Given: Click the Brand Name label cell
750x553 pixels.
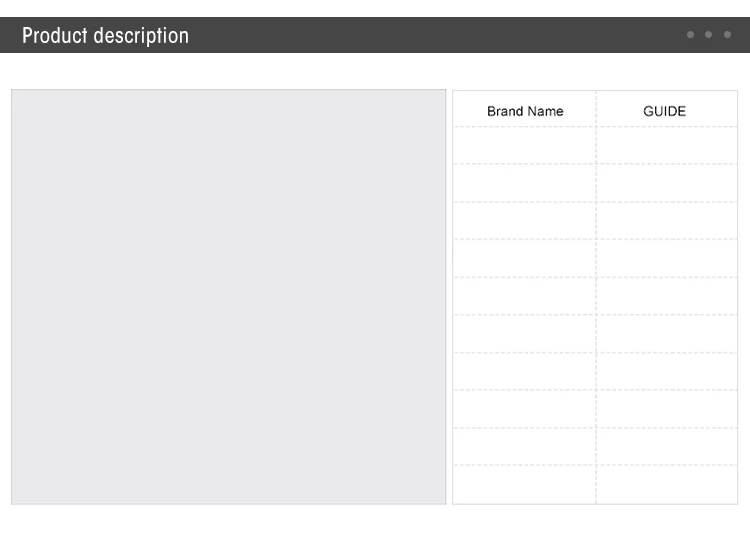Looking at the screenshot, I should tap(525, 111).
